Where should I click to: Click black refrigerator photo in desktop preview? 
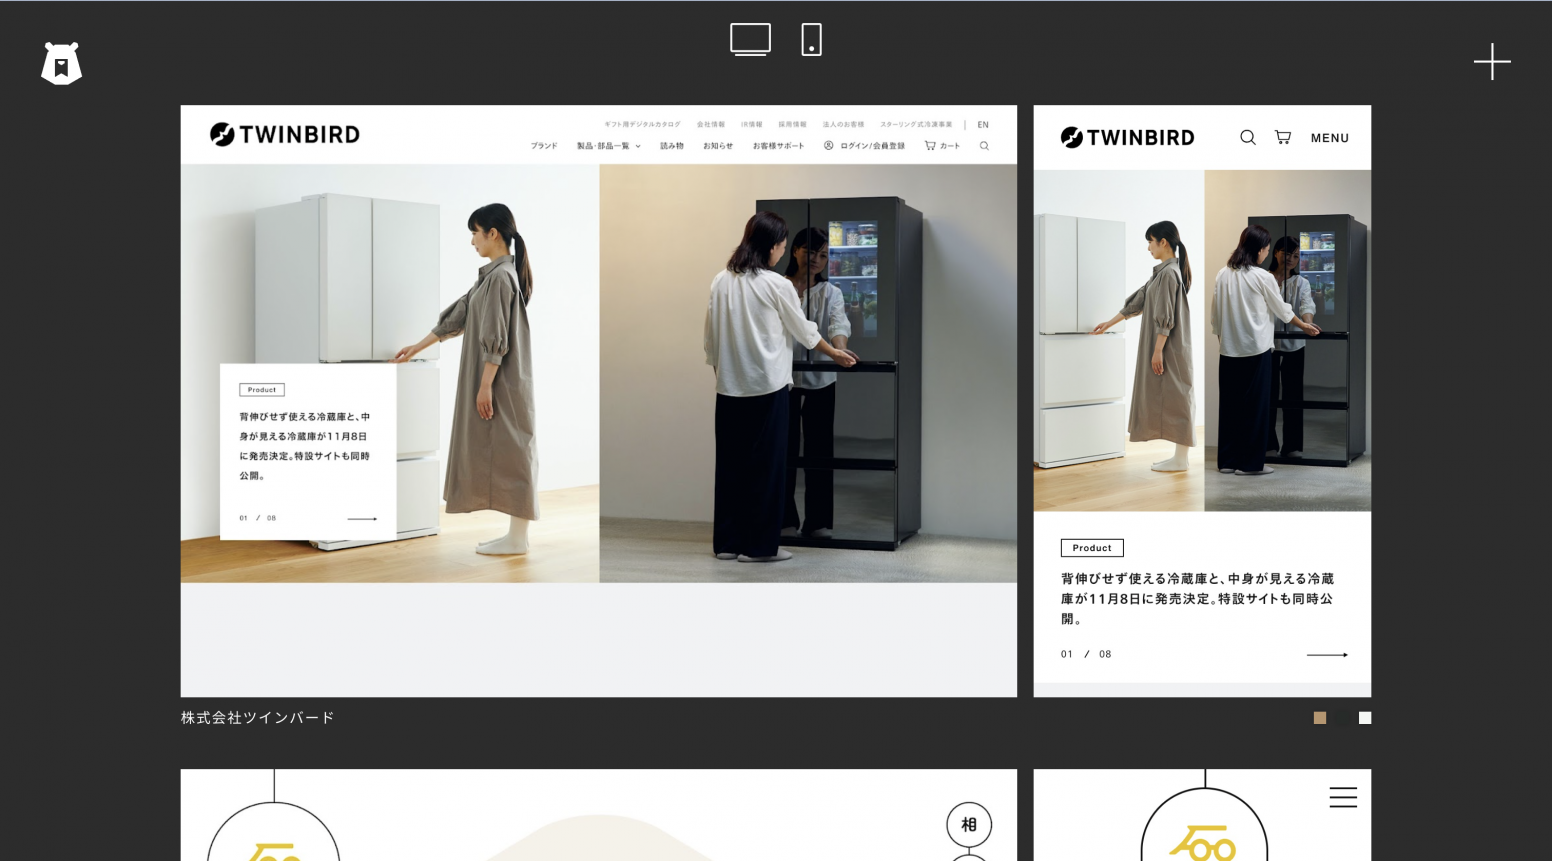(x=808, y=373)
